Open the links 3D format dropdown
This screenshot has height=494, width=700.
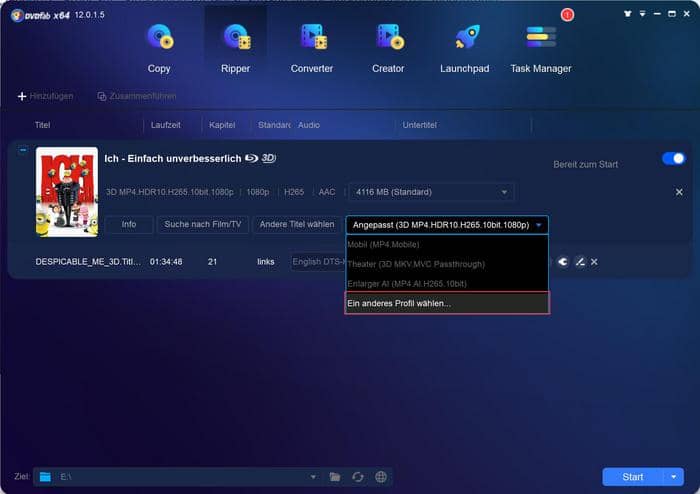pyautogui.click(x=266, y=262)
